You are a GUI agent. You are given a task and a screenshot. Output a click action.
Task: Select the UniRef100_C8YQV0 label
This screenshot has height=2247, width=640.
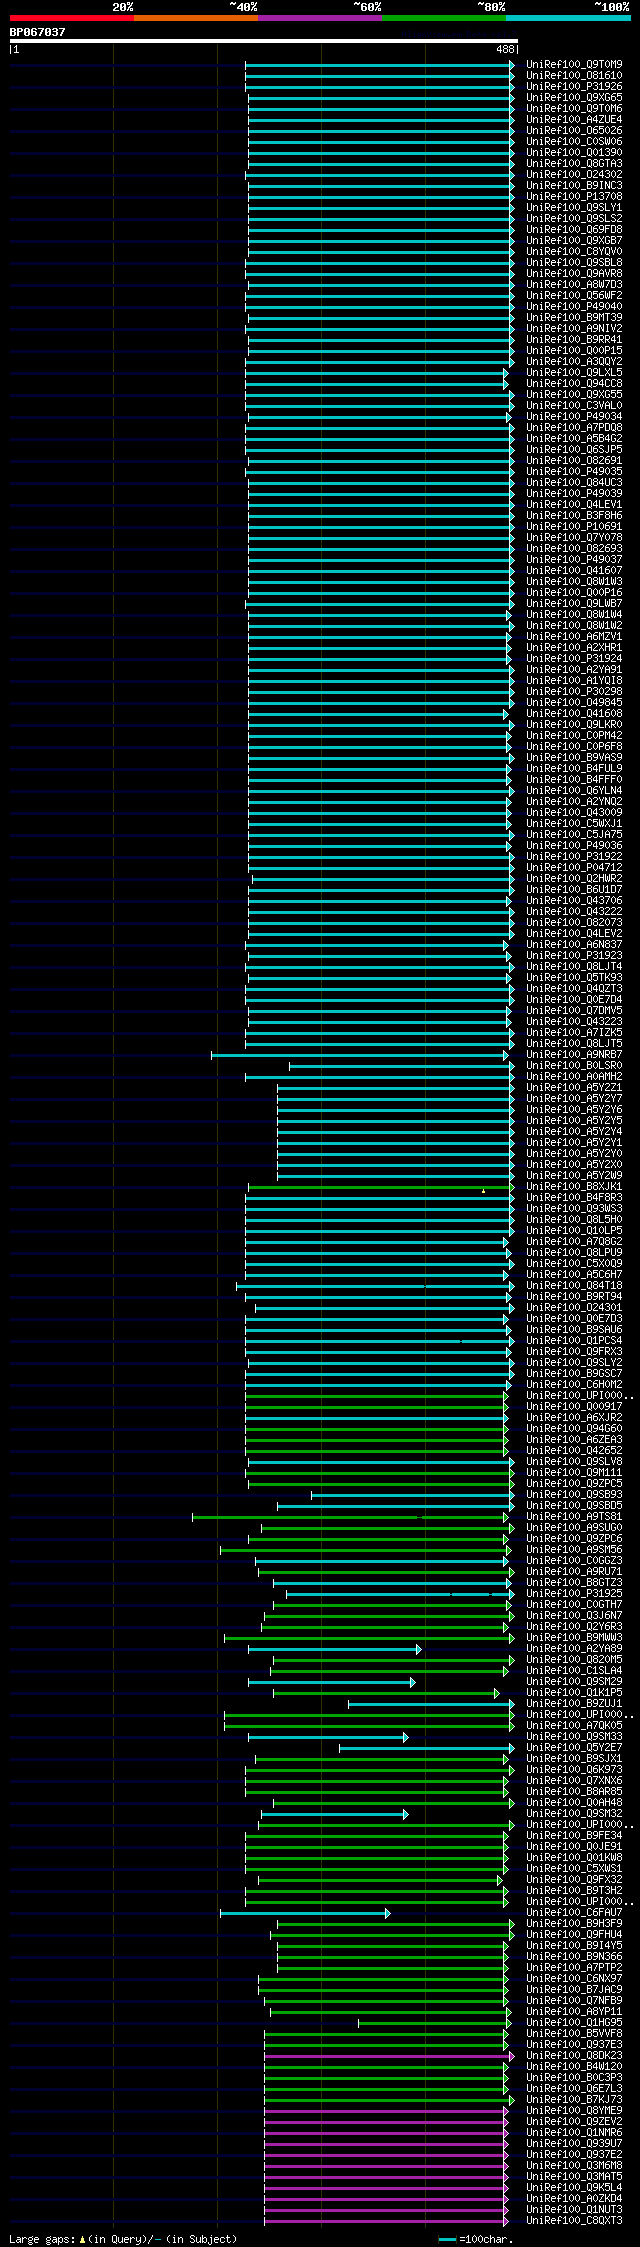(x=574, y=252)
